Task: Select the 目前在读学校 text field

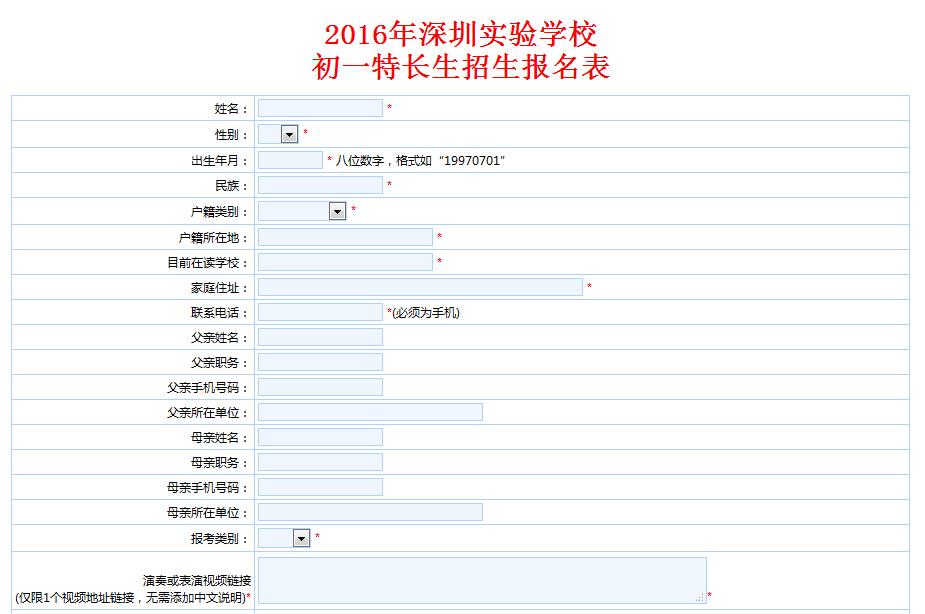Action: coord(345,262)
